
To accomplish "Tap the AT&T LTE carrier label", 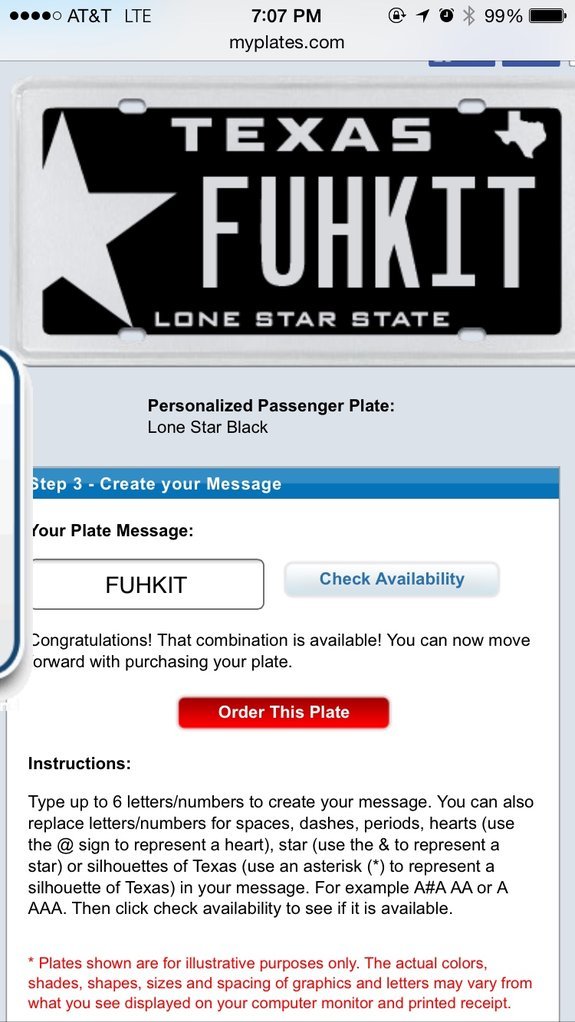I will click(x=109, y=16).
